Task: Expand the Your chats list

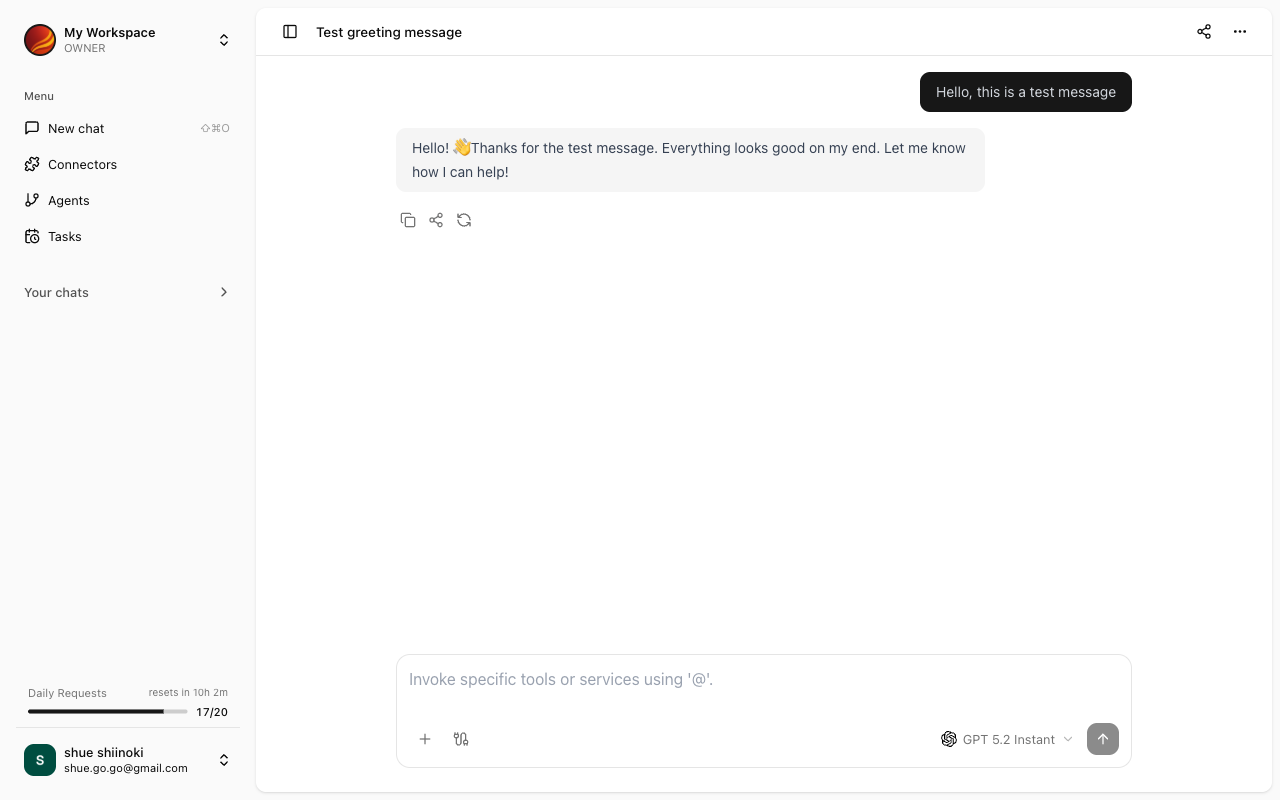Action: coord(224,292)
